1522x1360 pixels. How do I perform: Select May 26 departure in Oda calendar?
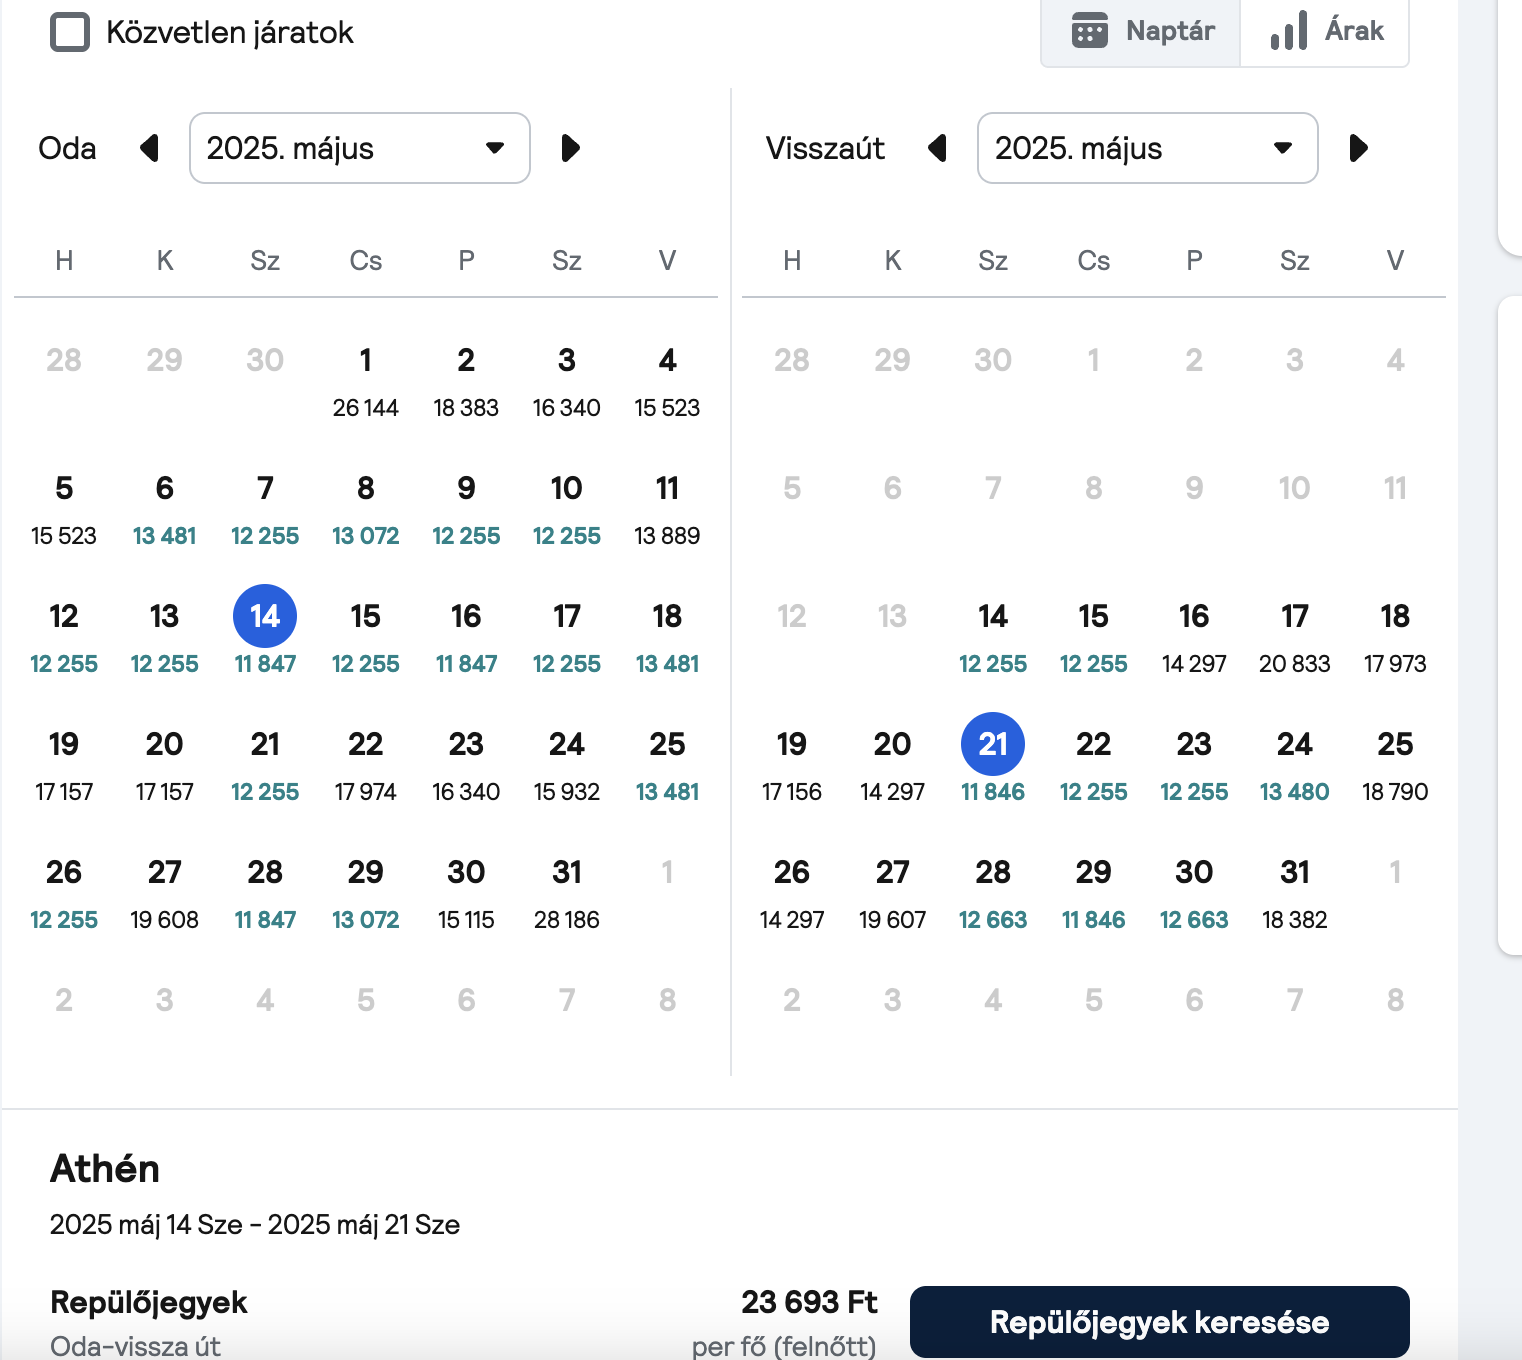[64, 893]
